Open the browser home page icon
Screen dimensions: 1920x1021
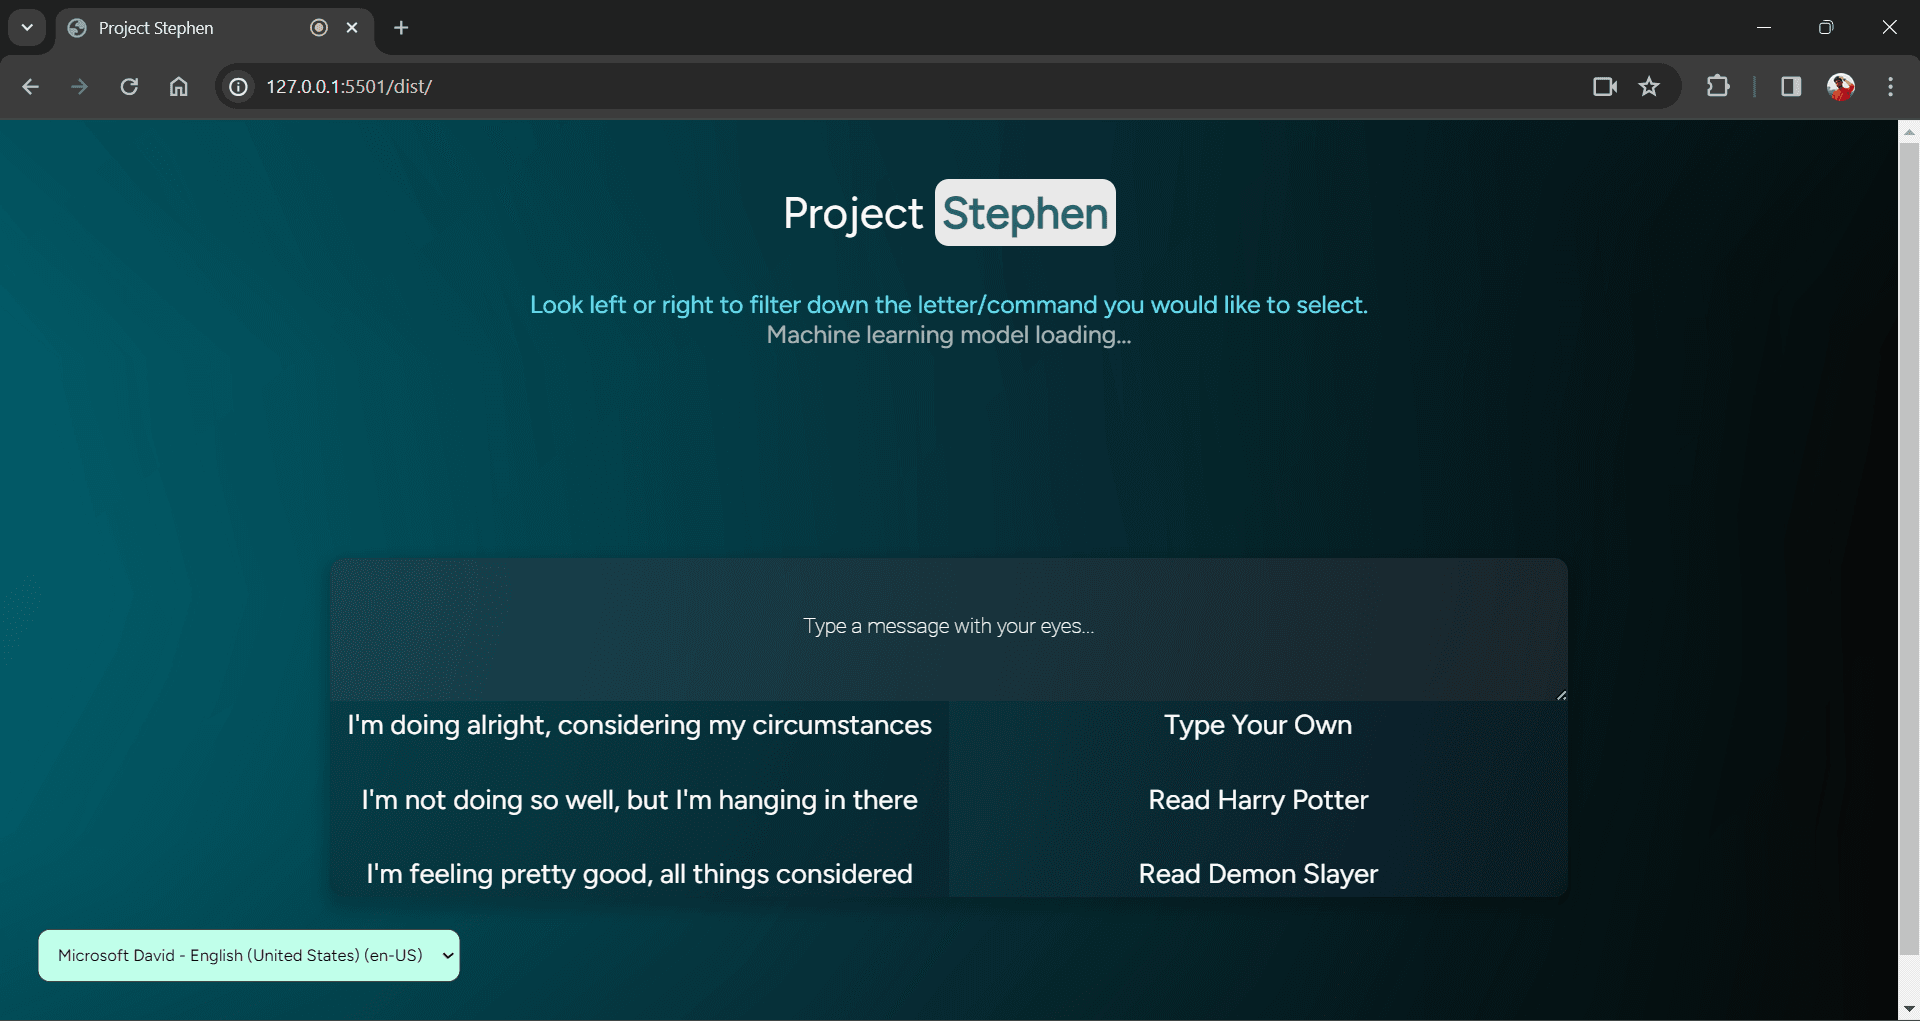click(178, 86)
